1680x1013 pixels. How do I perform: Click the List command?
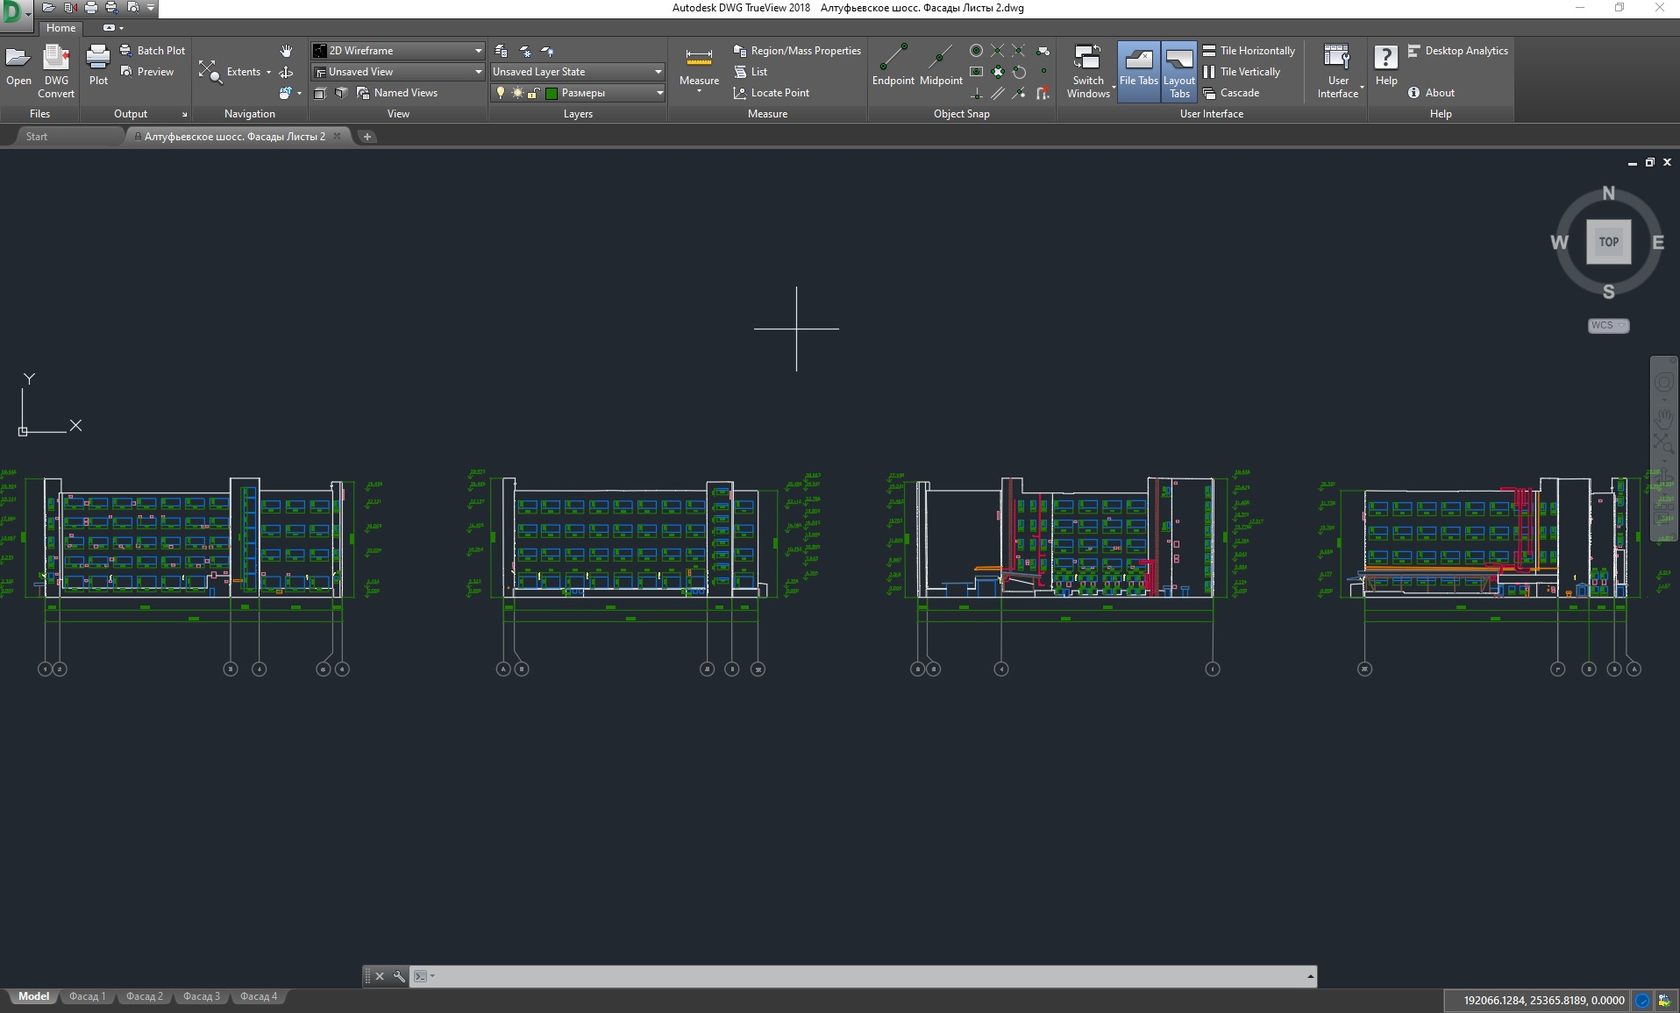(x=751, y=72)
